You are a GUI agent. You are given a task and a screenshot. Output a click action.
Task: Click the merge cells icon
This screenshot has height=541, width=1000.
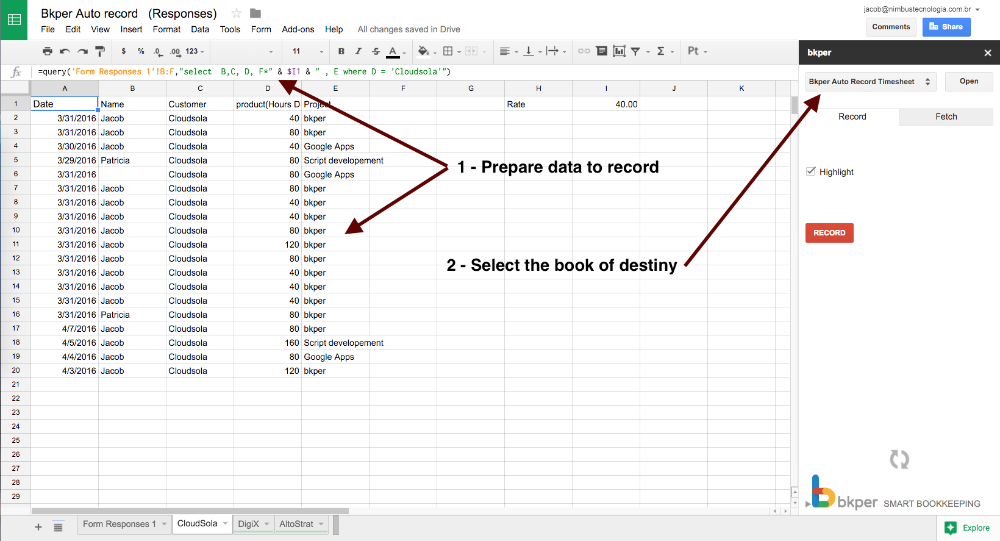473,51
